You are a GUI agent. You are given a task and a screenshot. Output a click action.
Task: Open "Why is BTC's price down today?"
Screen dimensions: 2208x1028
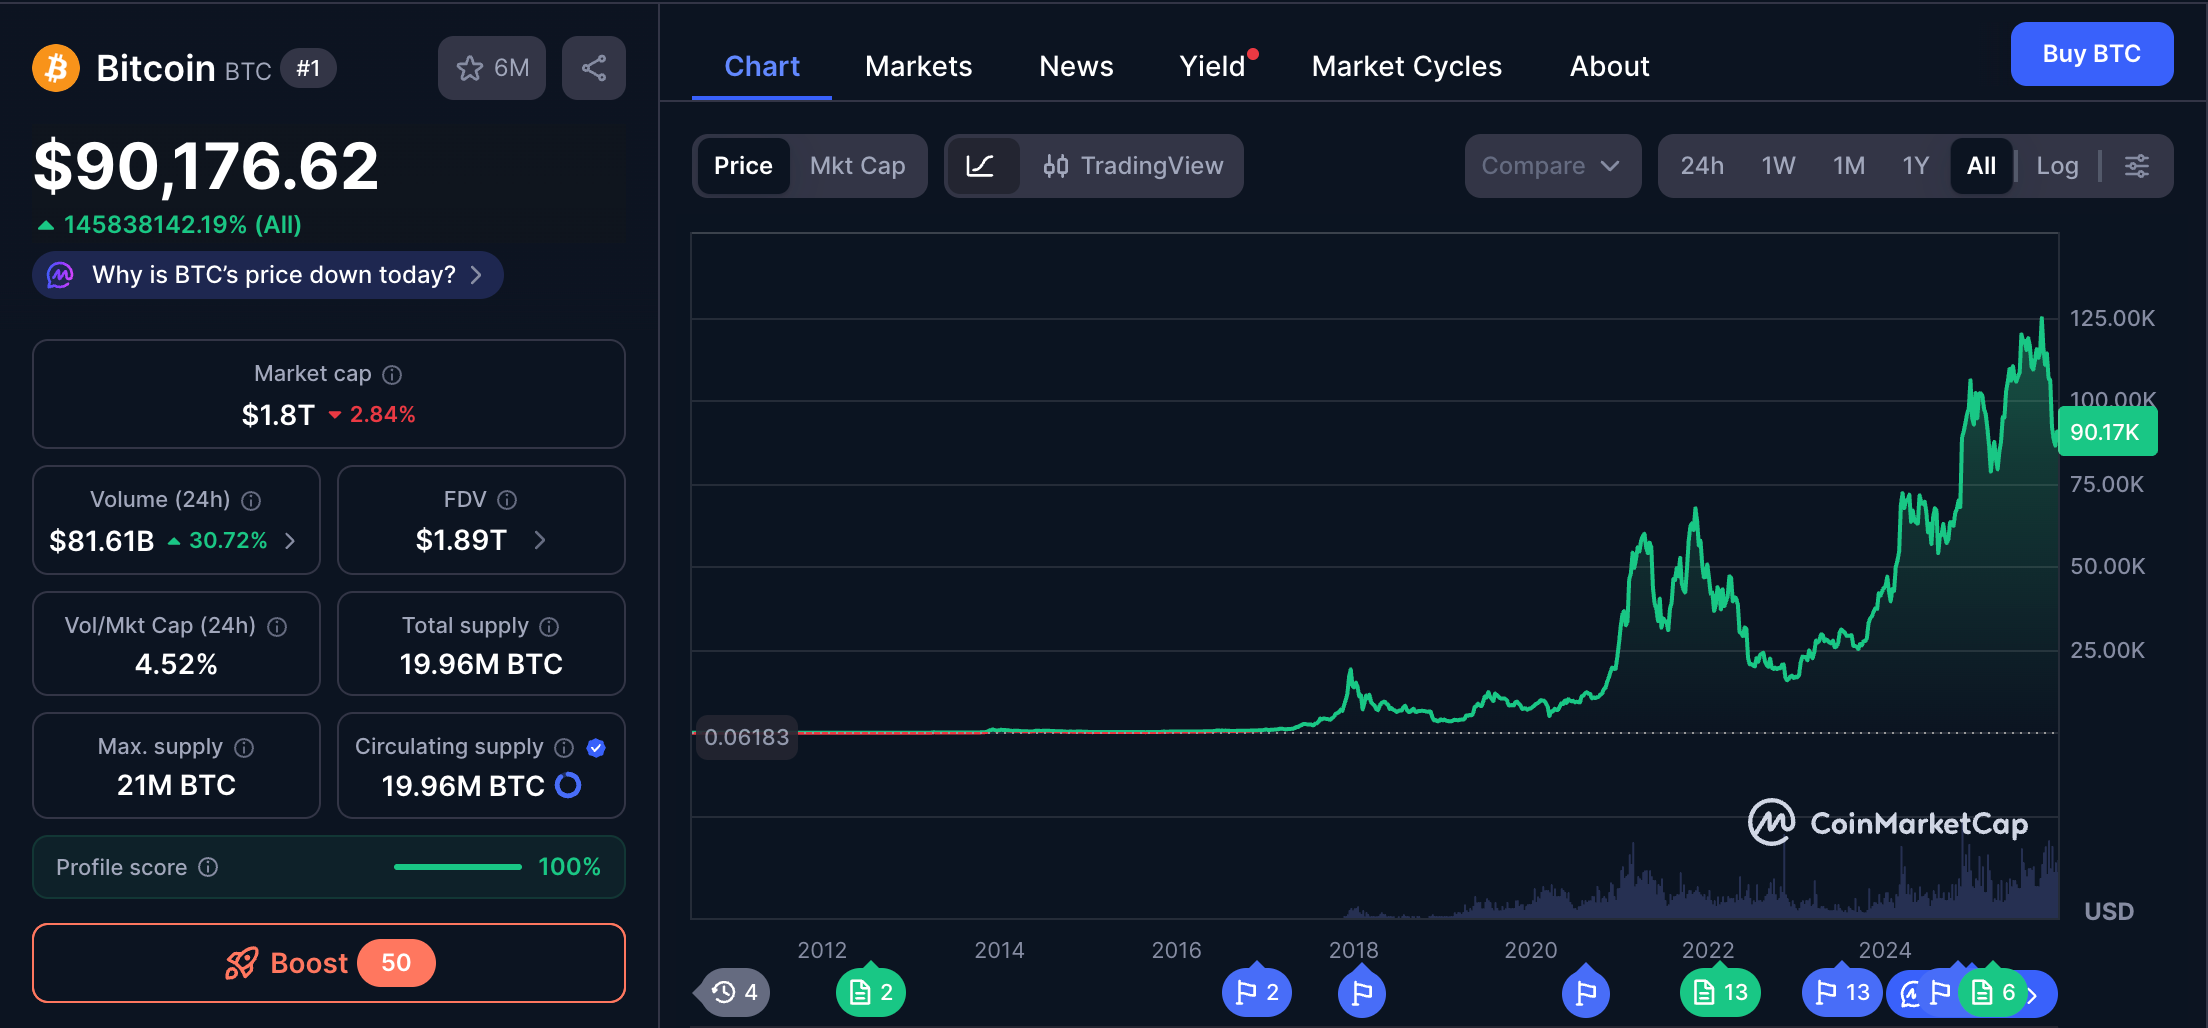(267, 275)
